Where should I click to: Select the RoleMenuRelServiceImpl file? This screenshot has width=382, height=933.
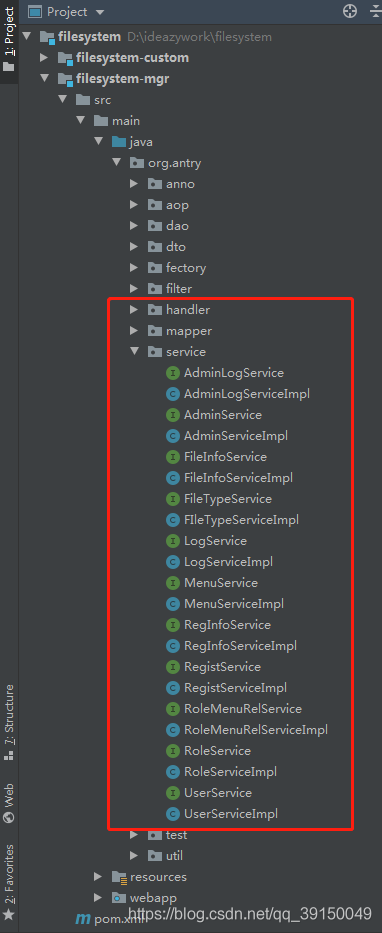coord(256,730)
